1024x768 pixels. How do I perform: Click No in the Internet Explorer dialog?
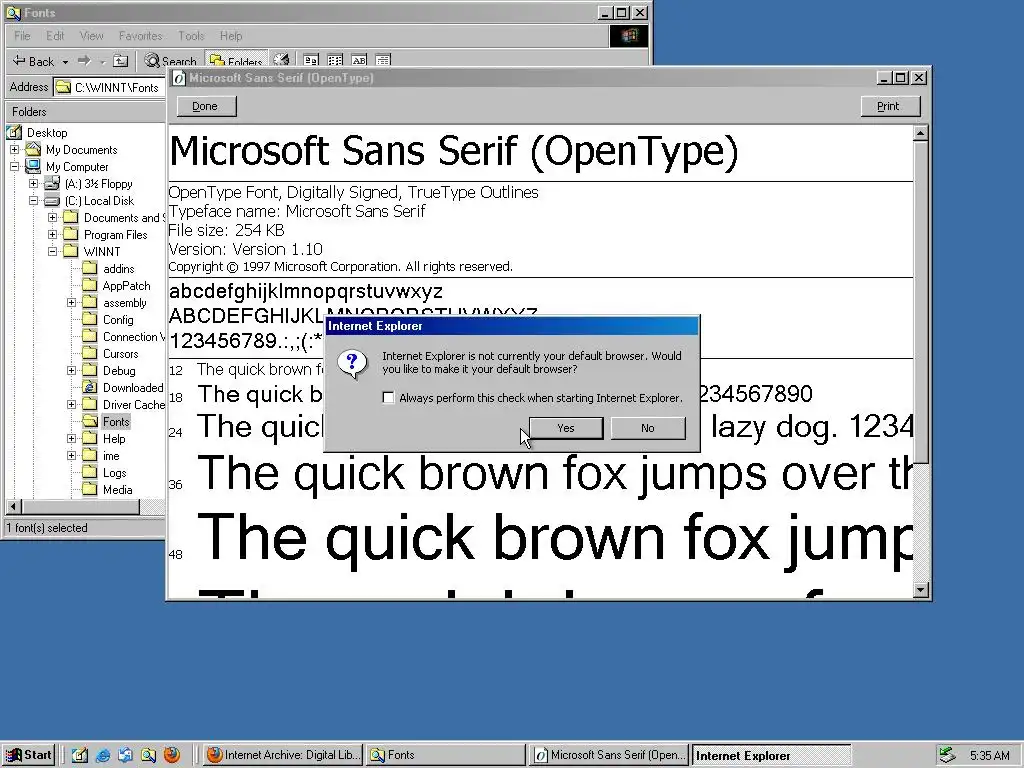647,428
